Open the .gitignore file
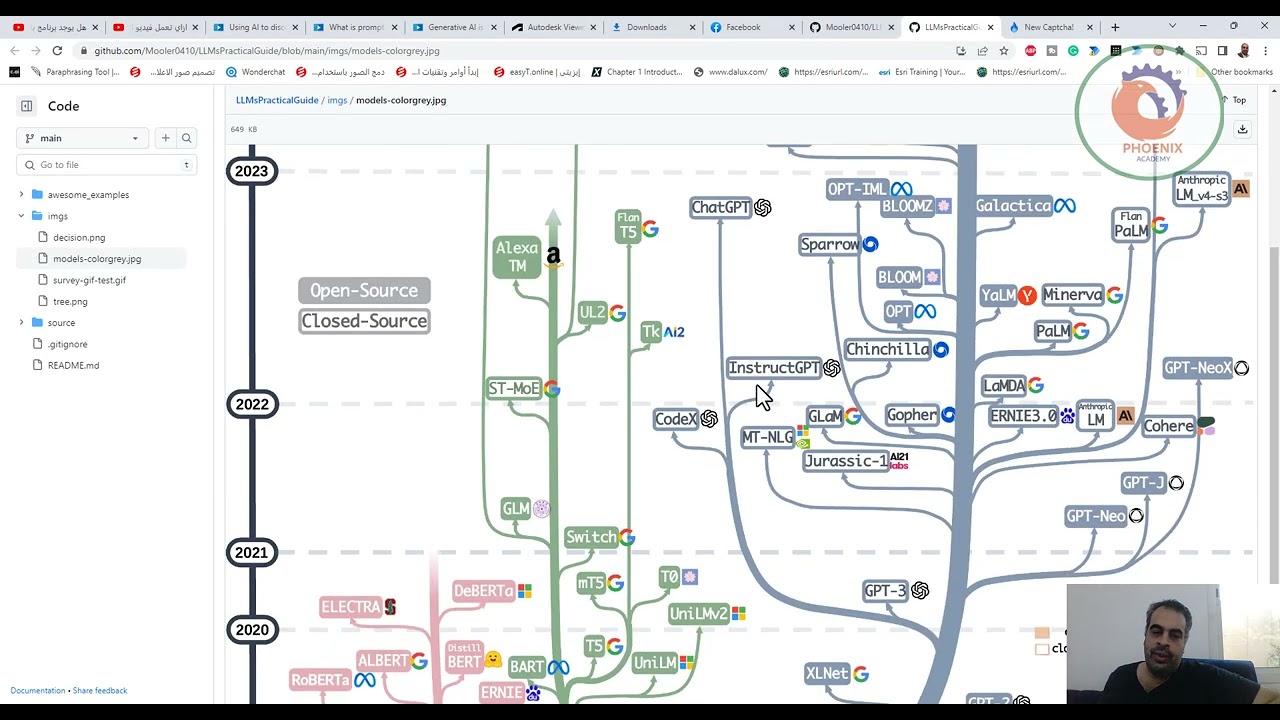Image resolution: width=1280 pixels, height=720 pixels. pos(67,344)
